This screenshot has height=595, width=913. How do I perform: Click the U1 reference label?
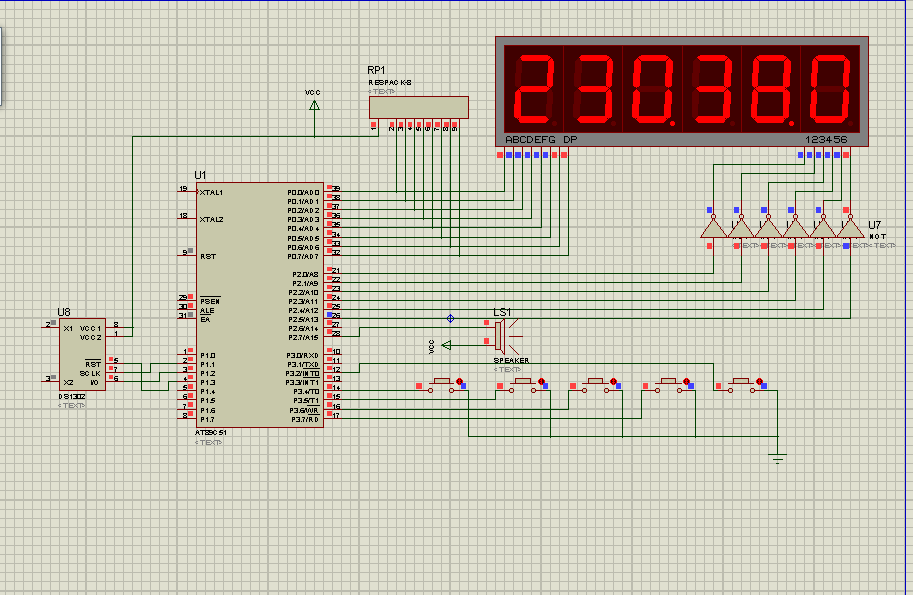tap(200, 175)
